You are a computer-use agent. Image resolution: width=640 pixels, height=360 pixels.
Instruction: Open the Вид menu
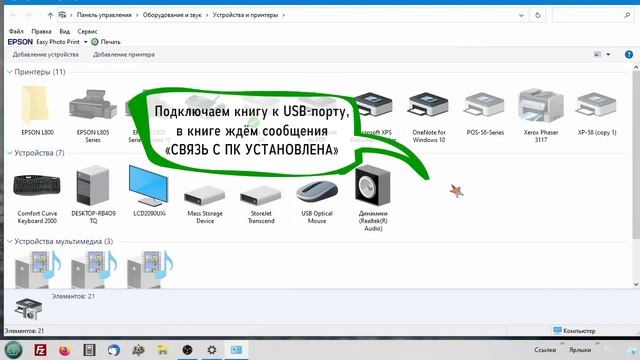tap(64, 31)
